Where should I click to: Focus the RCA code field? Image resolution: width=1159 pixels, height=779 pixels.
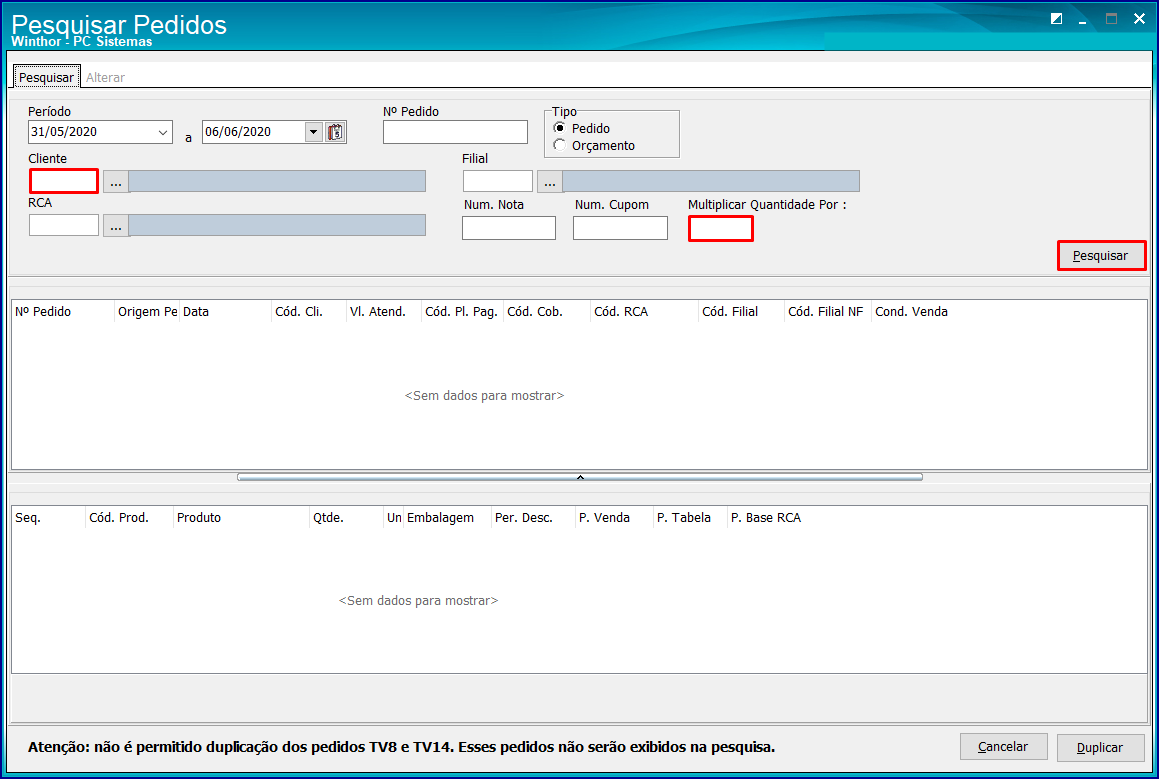pos(64,225)
